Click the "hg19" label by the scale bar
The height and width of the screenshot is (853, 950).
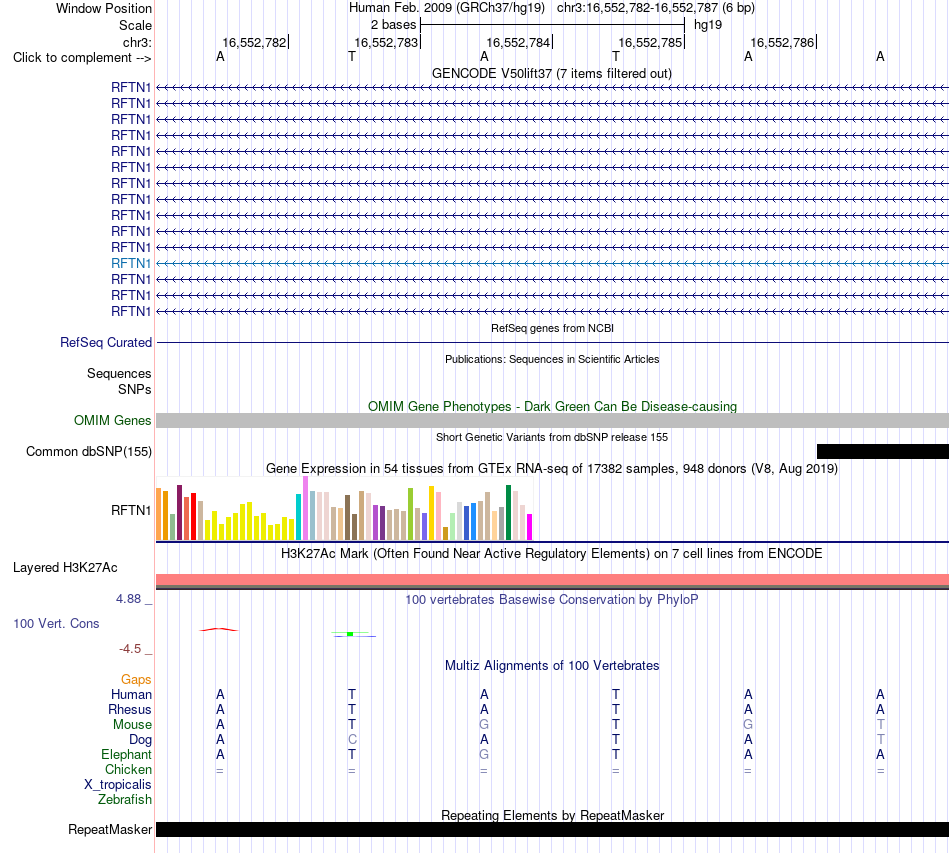708,25
